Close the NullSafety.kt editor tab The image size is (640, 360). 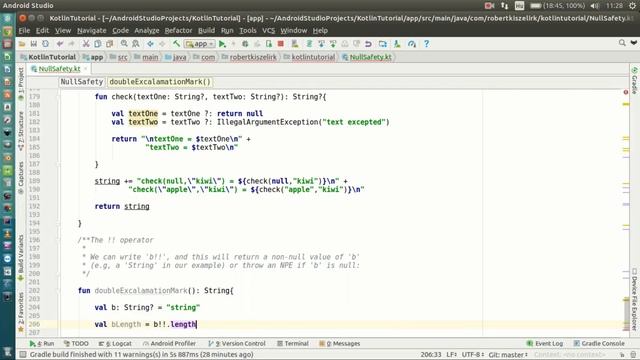pos(85,69)
